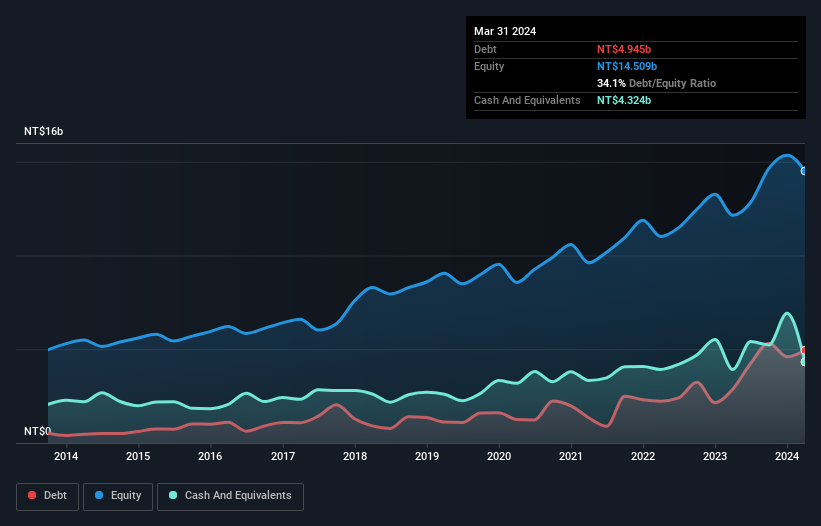The width and height of the screenshot is (821, 526).
Task: Select the 2019 axis label
Action: [x=427, y=456]
